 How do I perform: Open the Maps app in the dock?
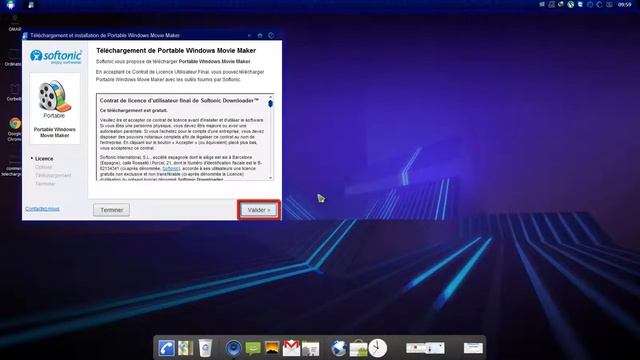pyautogui.click(x=186, y=348)
